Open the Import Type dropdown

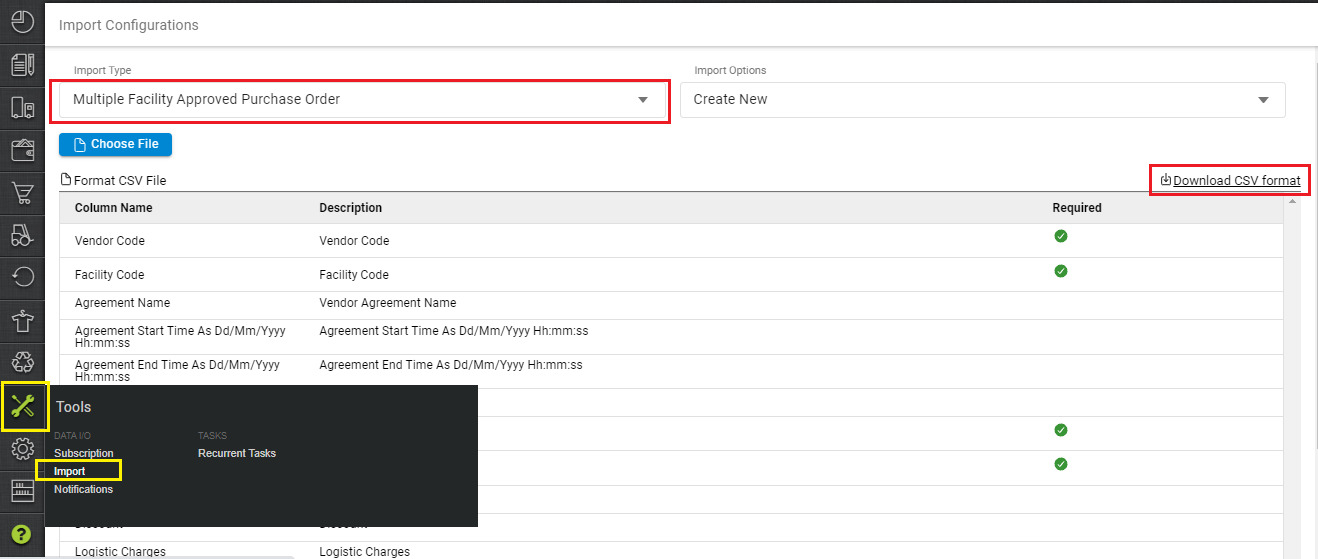pos(360,99)
